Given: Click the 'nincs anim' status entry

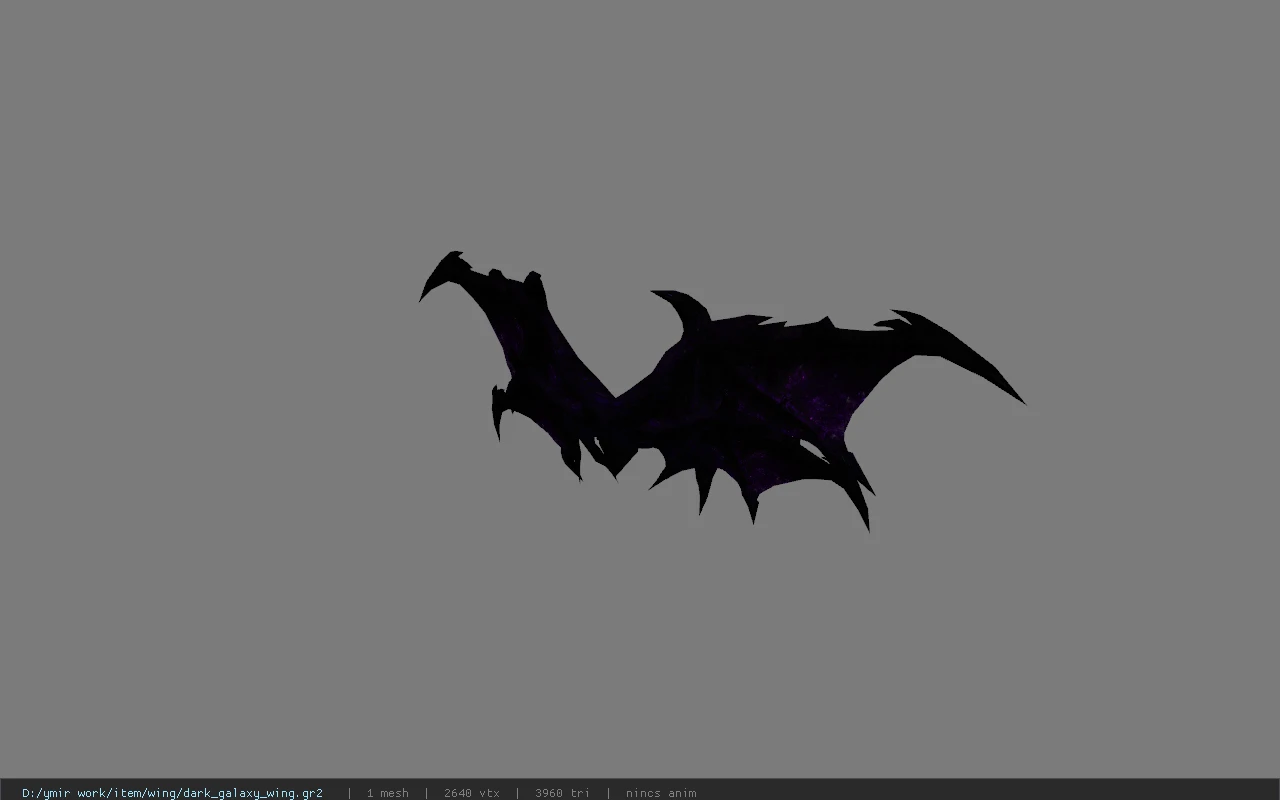Looking at the screenshot, I should (661, 793).
